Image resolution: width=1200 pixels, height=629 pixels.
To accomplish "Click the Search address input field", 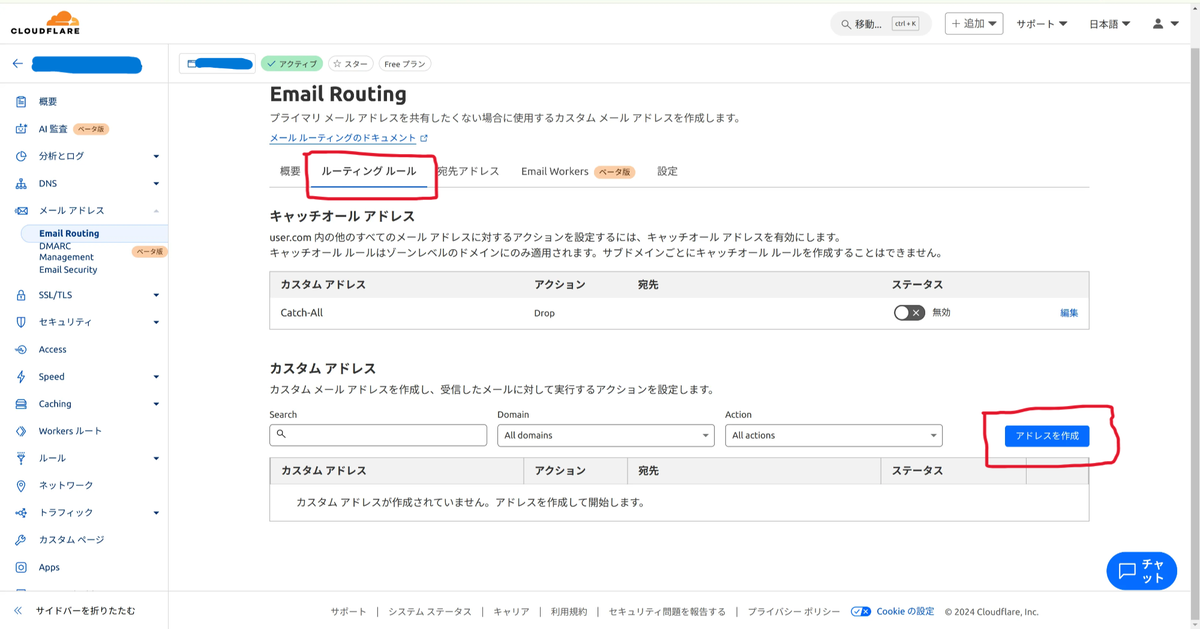I will coord(378,435).
